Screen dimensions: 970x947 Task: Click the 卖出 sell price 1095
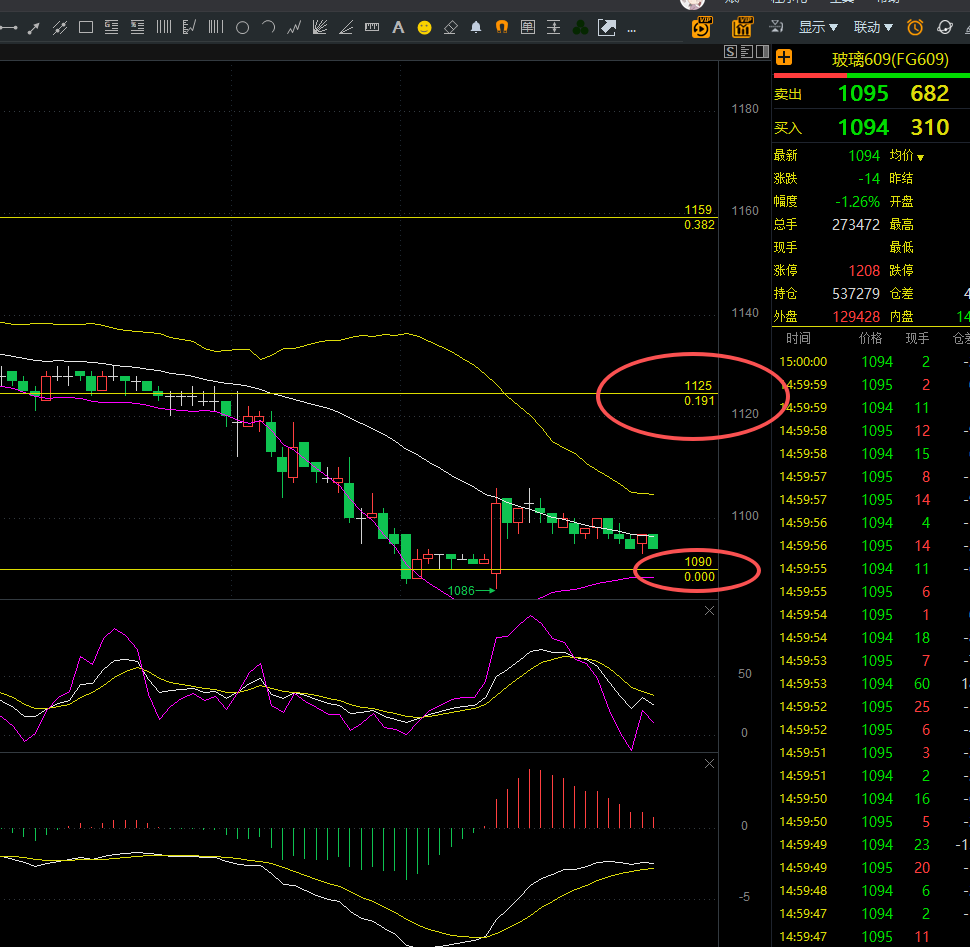[863, 93]
